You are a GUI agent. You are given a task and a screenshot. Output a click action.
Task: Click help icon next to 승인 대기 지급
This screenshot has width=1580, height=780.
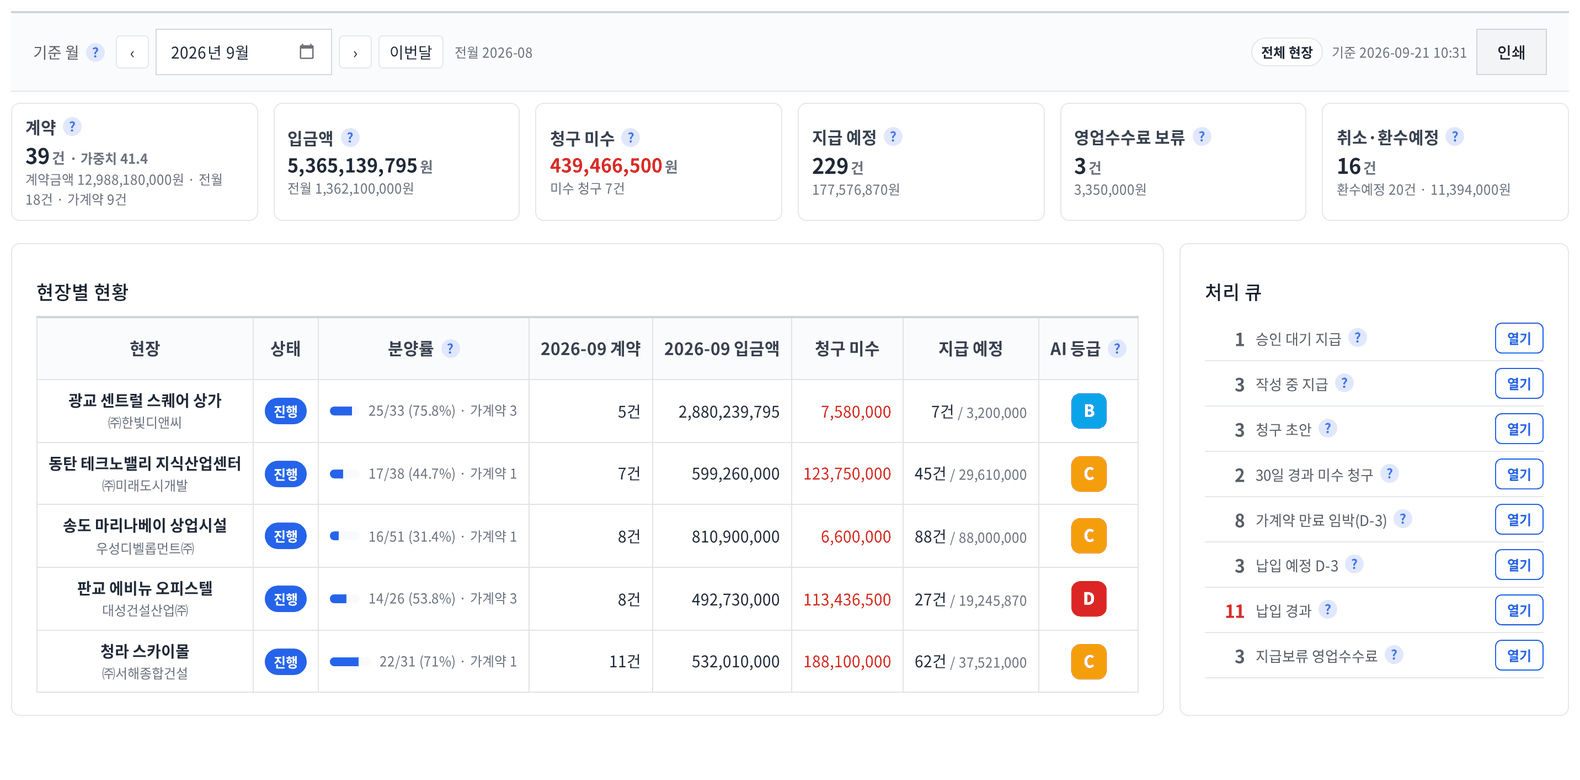1357,338
